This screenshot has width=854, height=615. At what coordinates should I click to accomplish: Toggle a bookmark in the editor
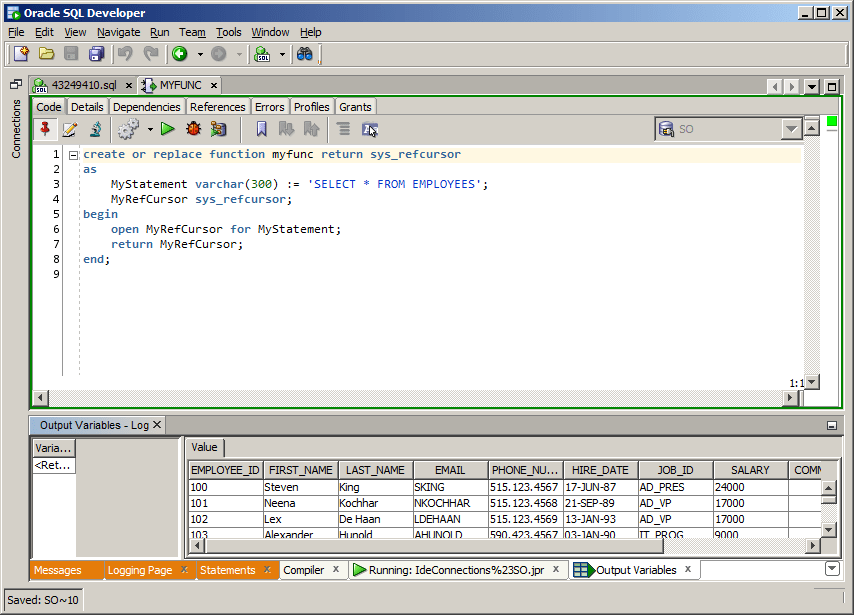[x=262, y=129]
